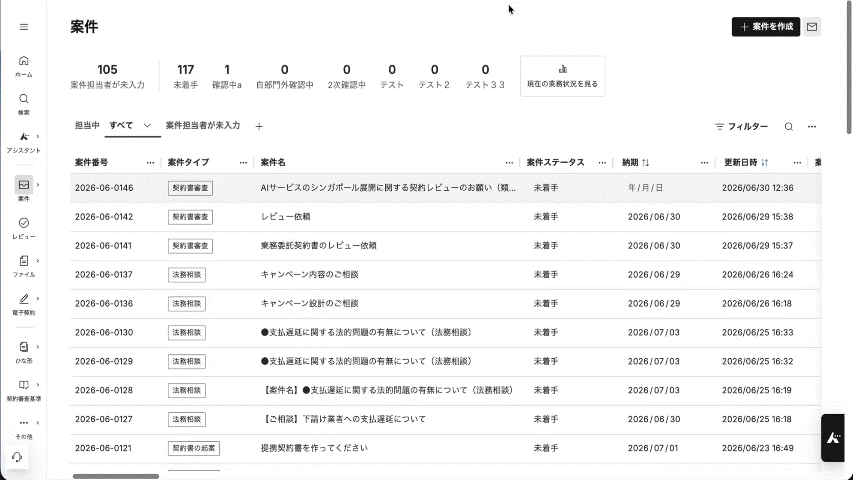Open 案件番号 column options menu
853x480 pixels.
[150, 162]
